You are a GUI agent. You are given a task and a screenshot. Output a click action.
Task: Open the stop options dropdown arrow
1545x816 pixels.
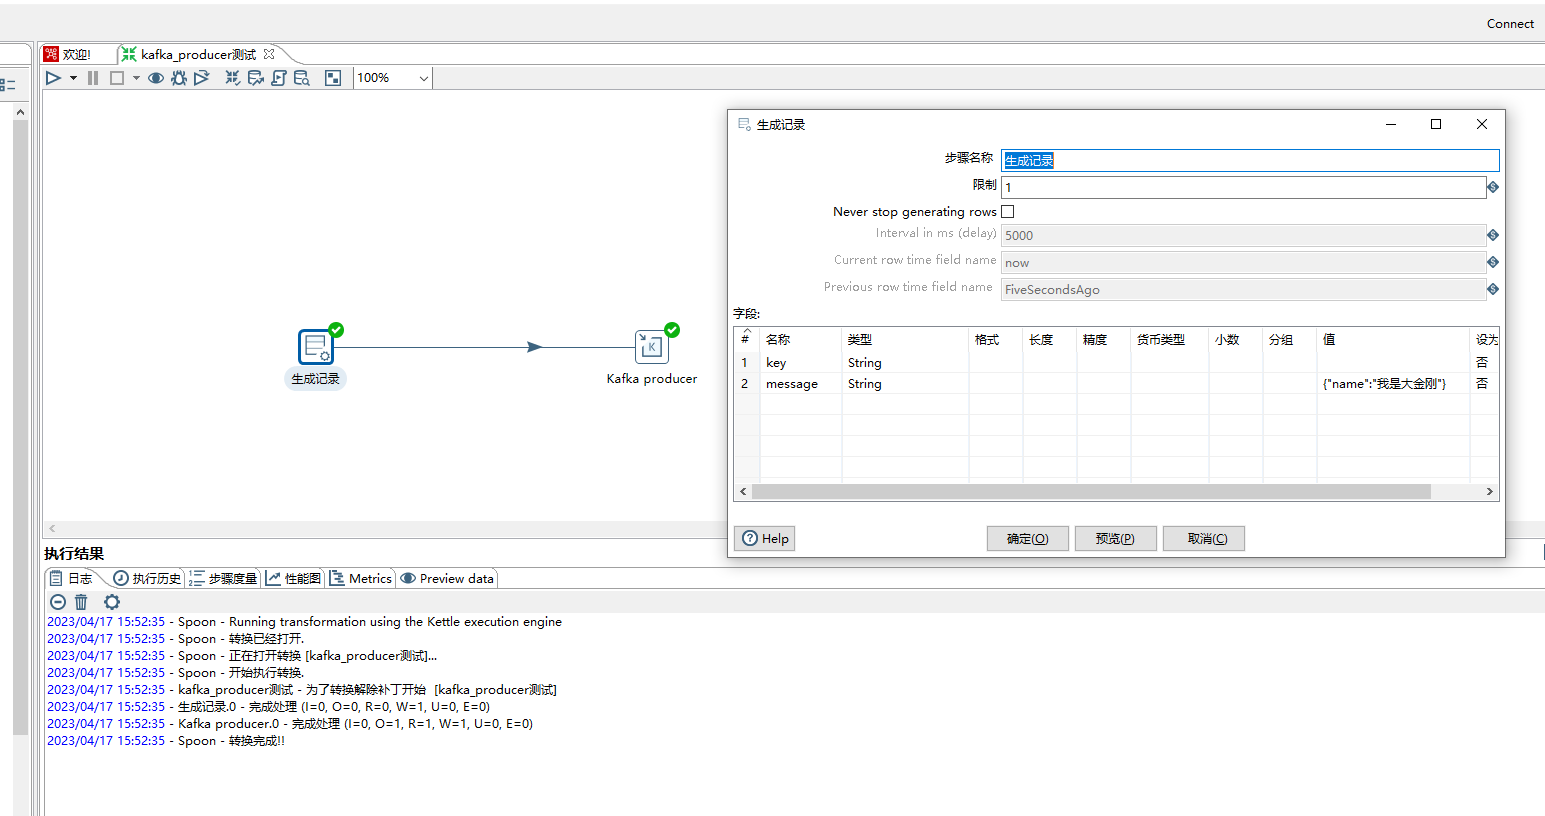coord(134,77)
